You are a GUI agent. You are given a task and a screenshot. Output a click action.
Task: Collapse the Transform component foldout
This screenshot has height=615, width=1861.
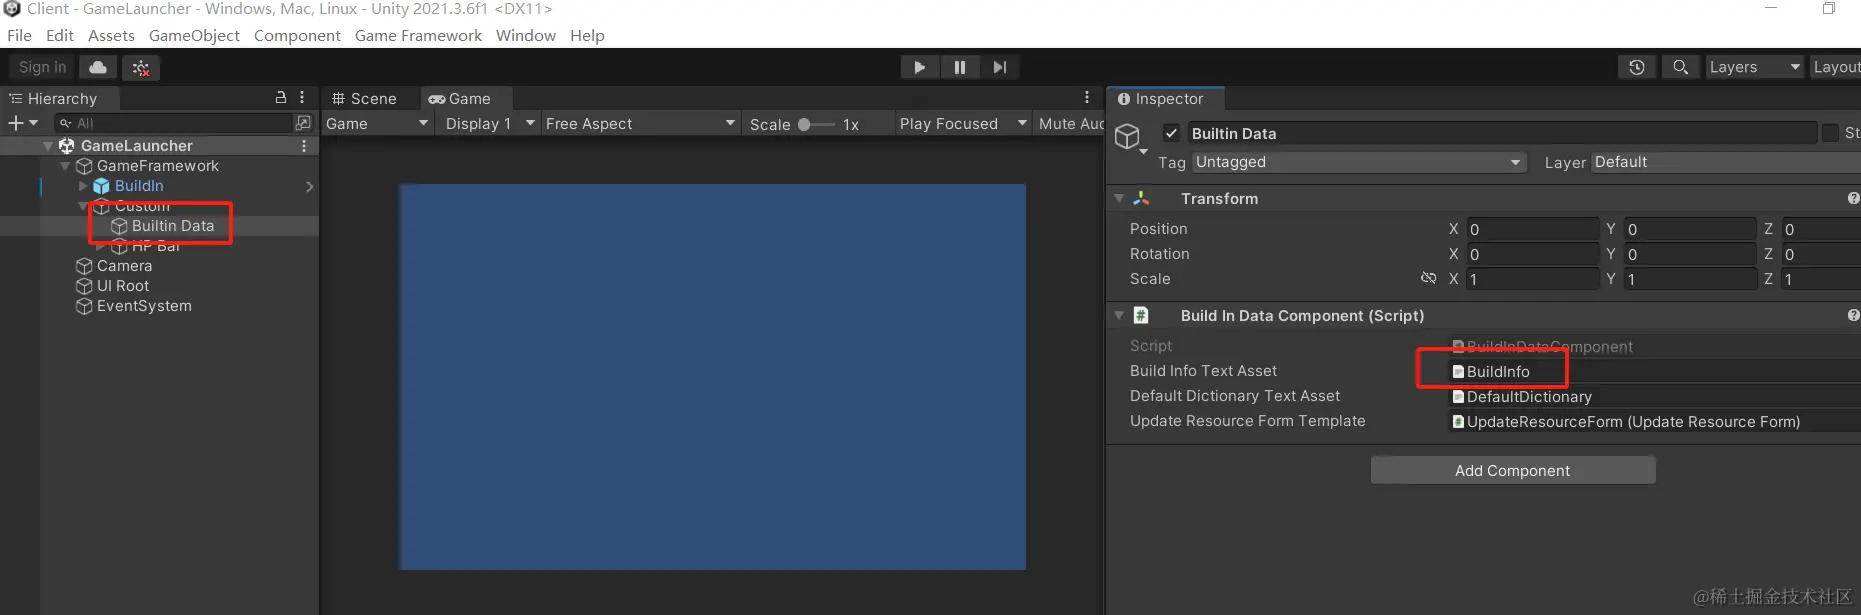pos(1119,199)
